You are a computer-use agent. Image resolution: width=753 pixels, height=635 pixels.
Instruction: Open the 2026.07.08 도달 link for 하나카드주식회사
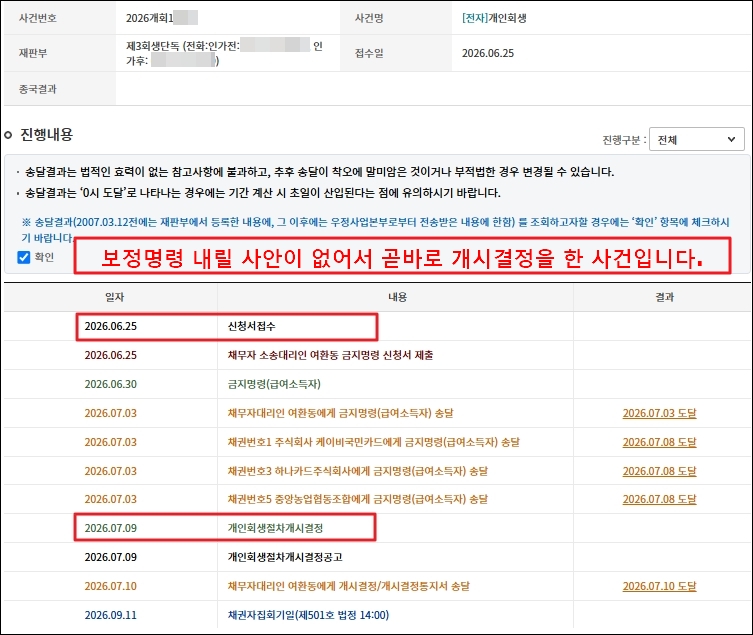[x=659, y=471]
